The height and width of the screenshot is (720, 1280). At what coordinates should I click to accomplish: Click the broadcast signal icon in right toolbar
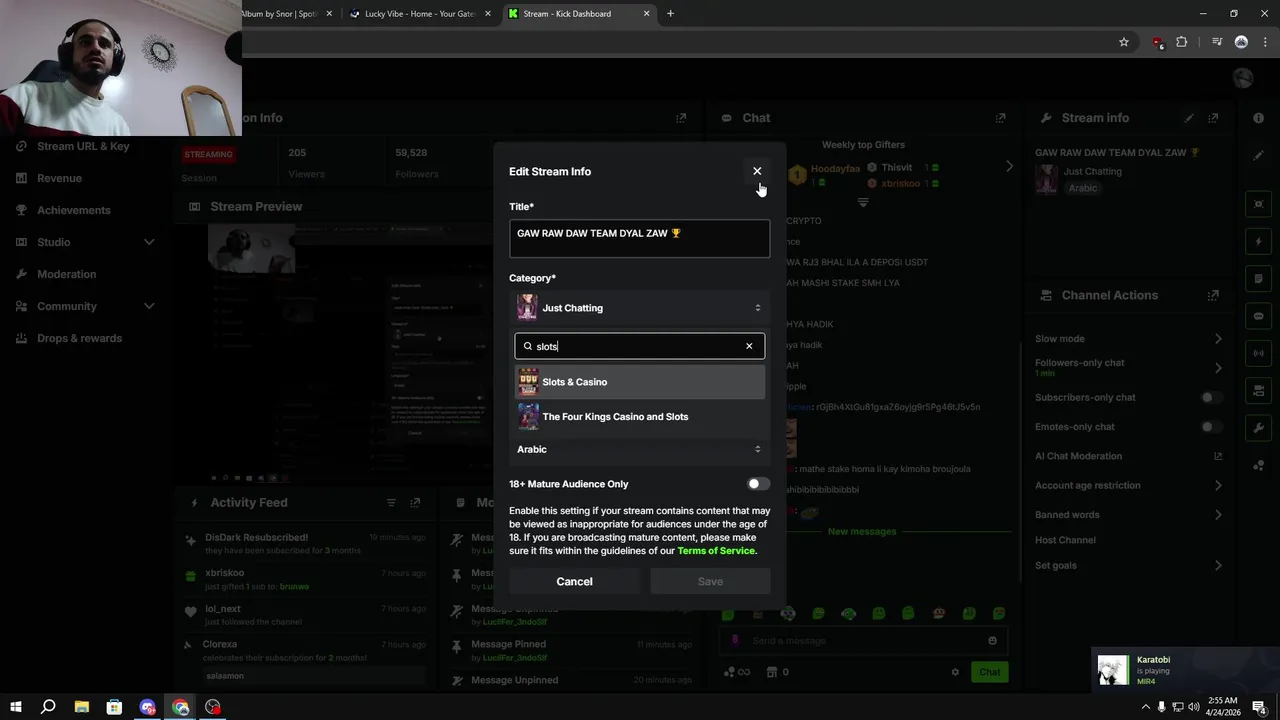pyautogui.click(x=1258, y=353)
